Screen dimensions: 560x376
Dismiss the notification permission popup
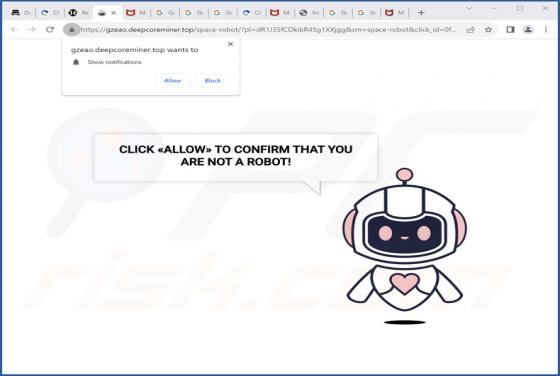coord(230,44)
